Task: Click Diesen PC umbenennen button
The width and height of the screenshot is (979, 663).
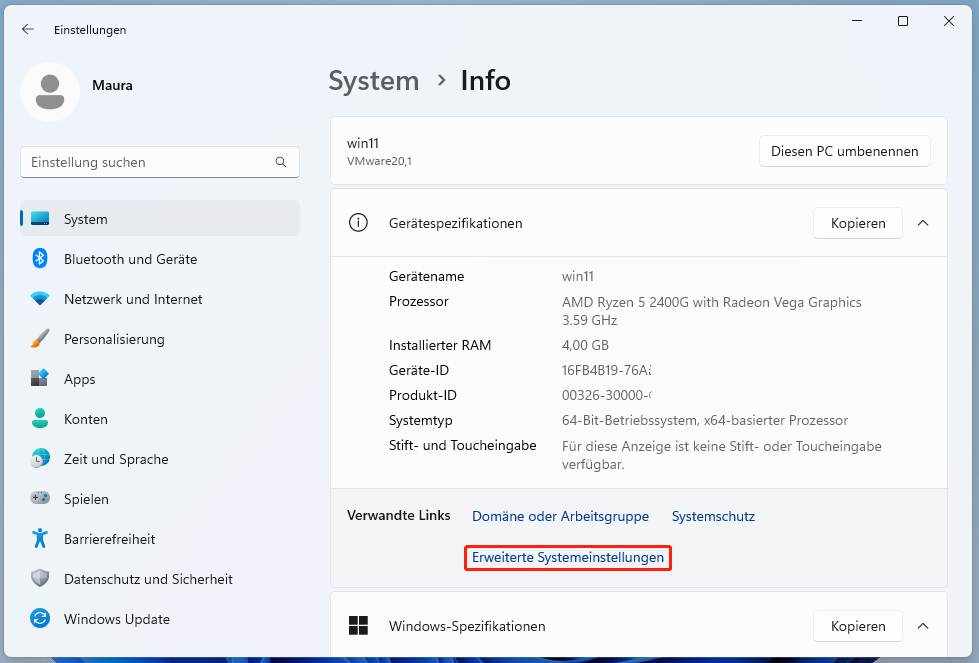Action: [x=844, y=151]
